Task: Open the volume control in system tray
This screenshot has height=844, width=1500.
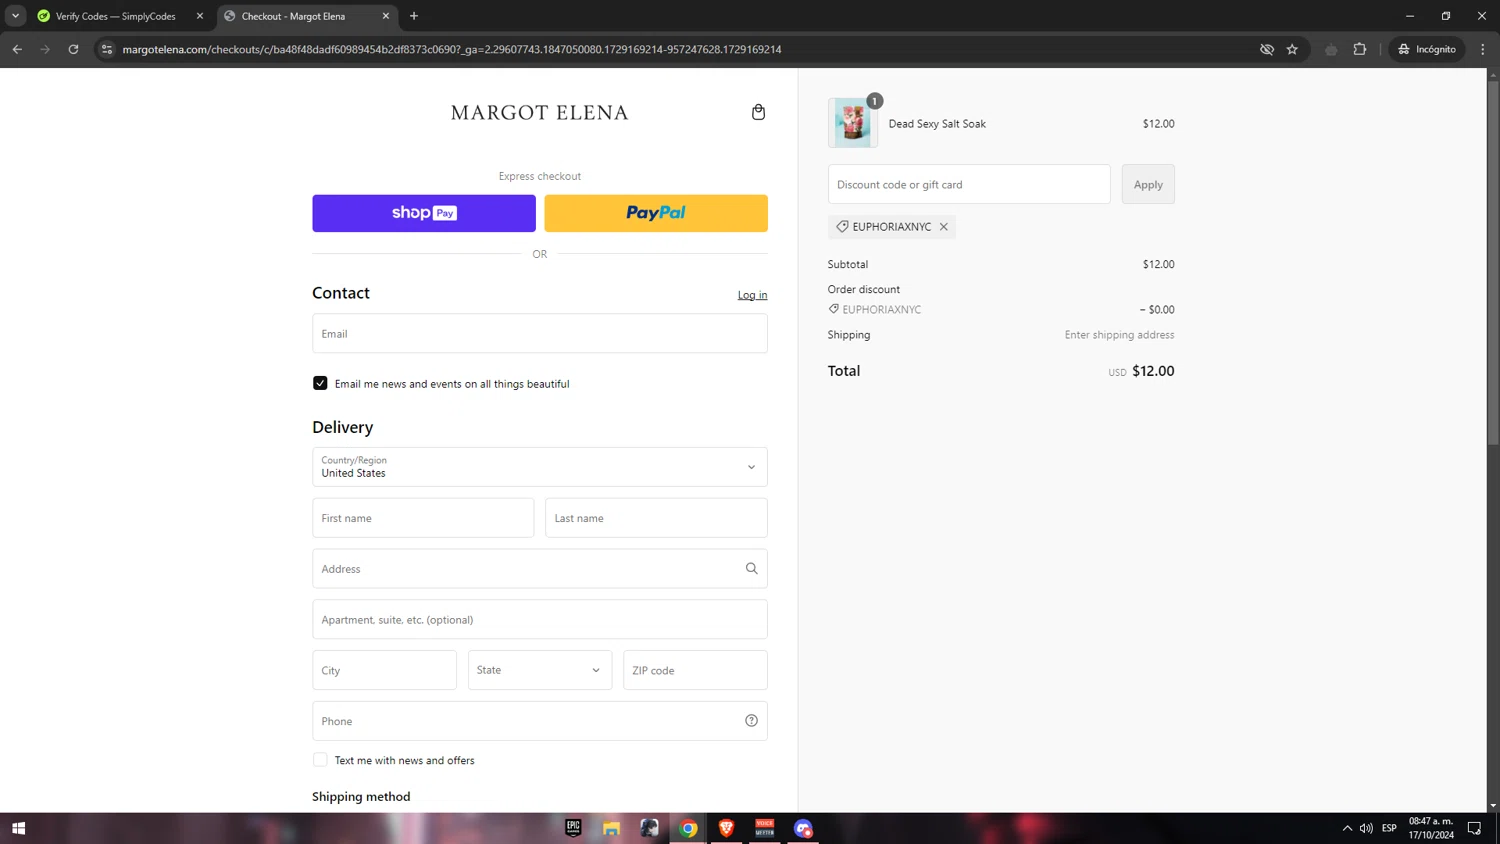Action: pyautogui.click(x=1366, y=828)
